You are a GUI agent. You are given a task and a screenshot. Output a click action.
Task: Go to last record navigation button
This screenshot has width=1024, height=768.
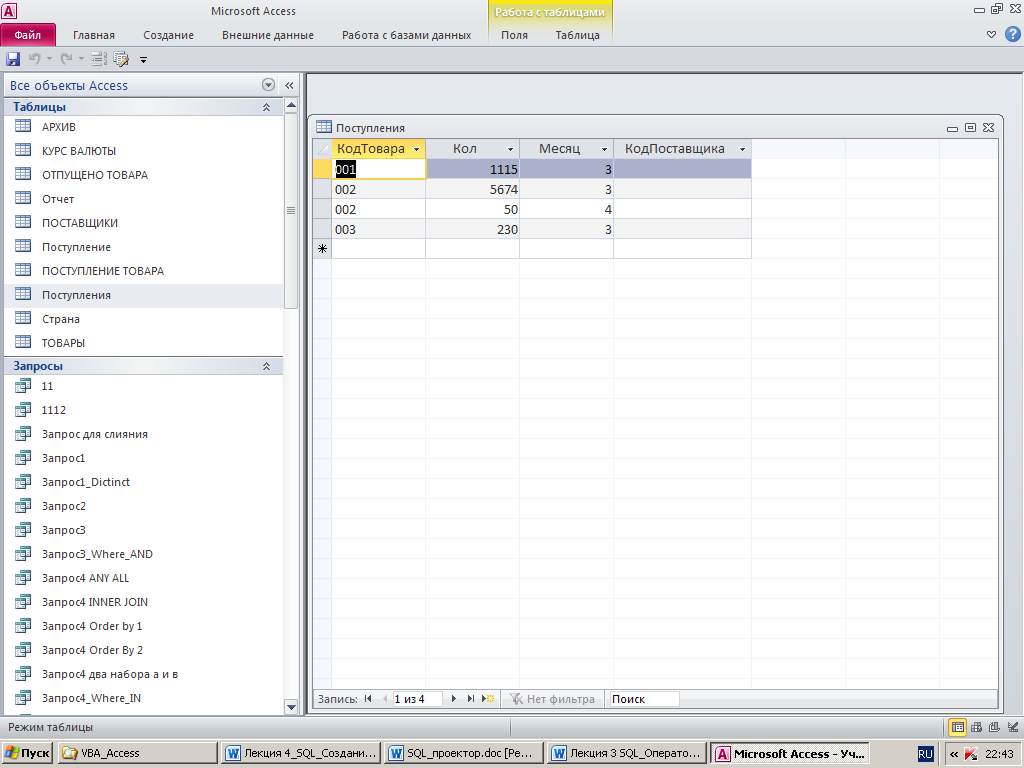pos(470,699)
